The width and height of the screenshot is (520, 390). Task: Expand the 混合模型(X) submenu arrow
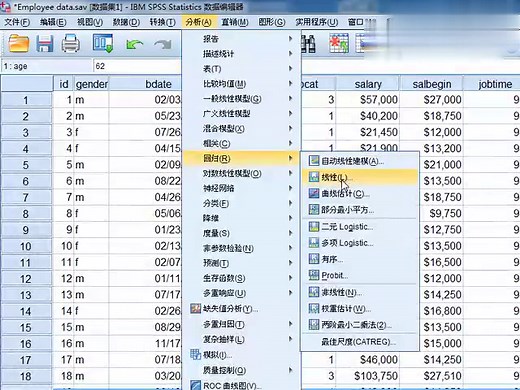coord(291,128)
